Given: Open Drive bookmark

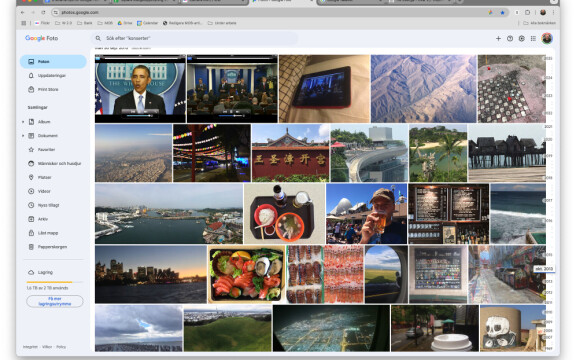Looking at the screenshot, I should [125, 23].
